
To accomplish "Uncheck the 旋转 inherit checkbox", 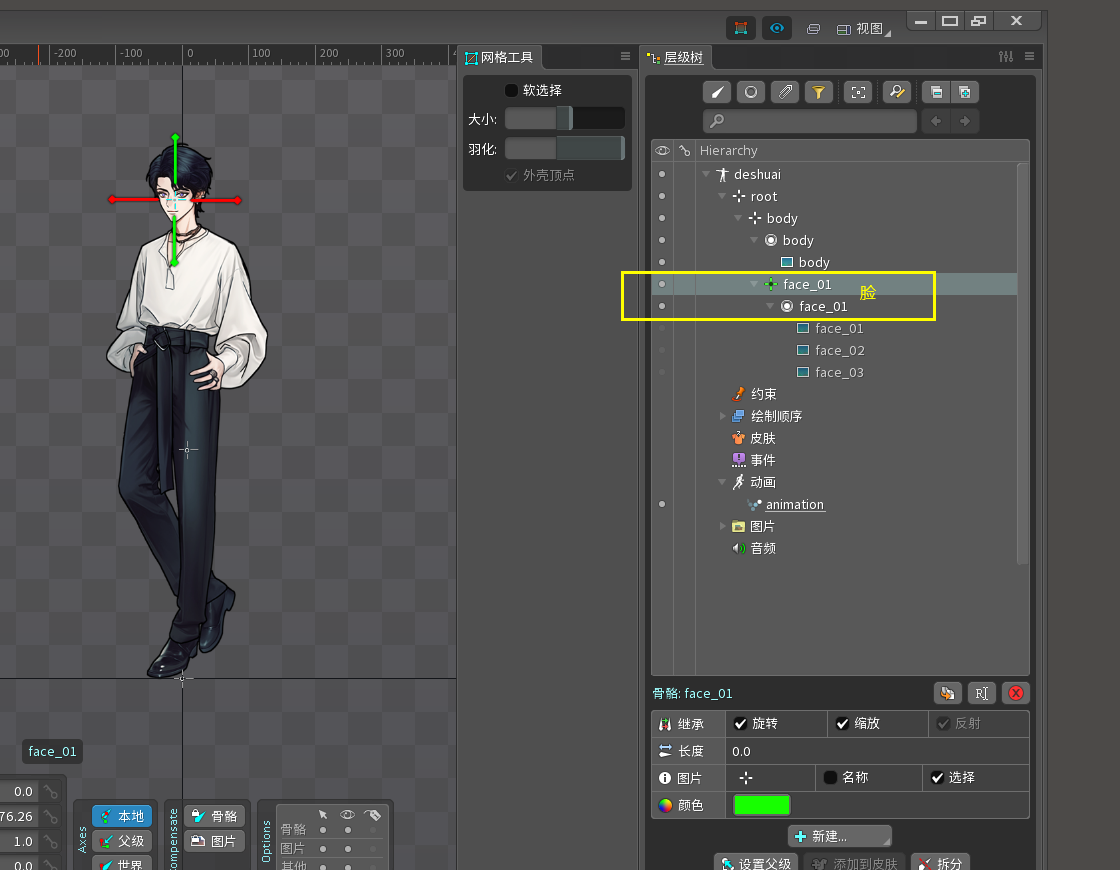I will 741,724.
